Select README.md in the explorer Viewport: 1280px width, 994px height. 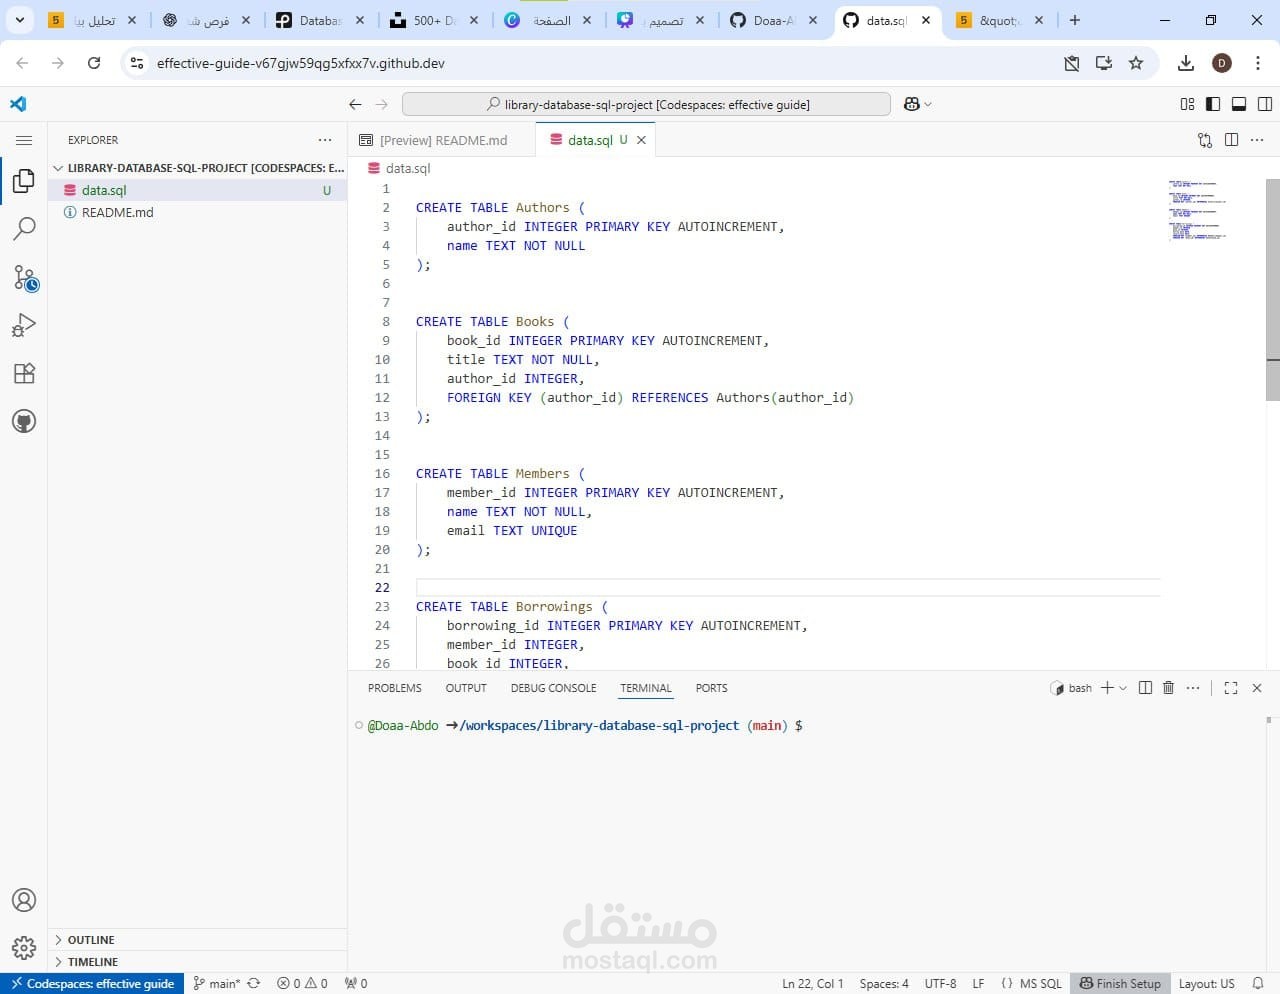[x=117, y=212]
